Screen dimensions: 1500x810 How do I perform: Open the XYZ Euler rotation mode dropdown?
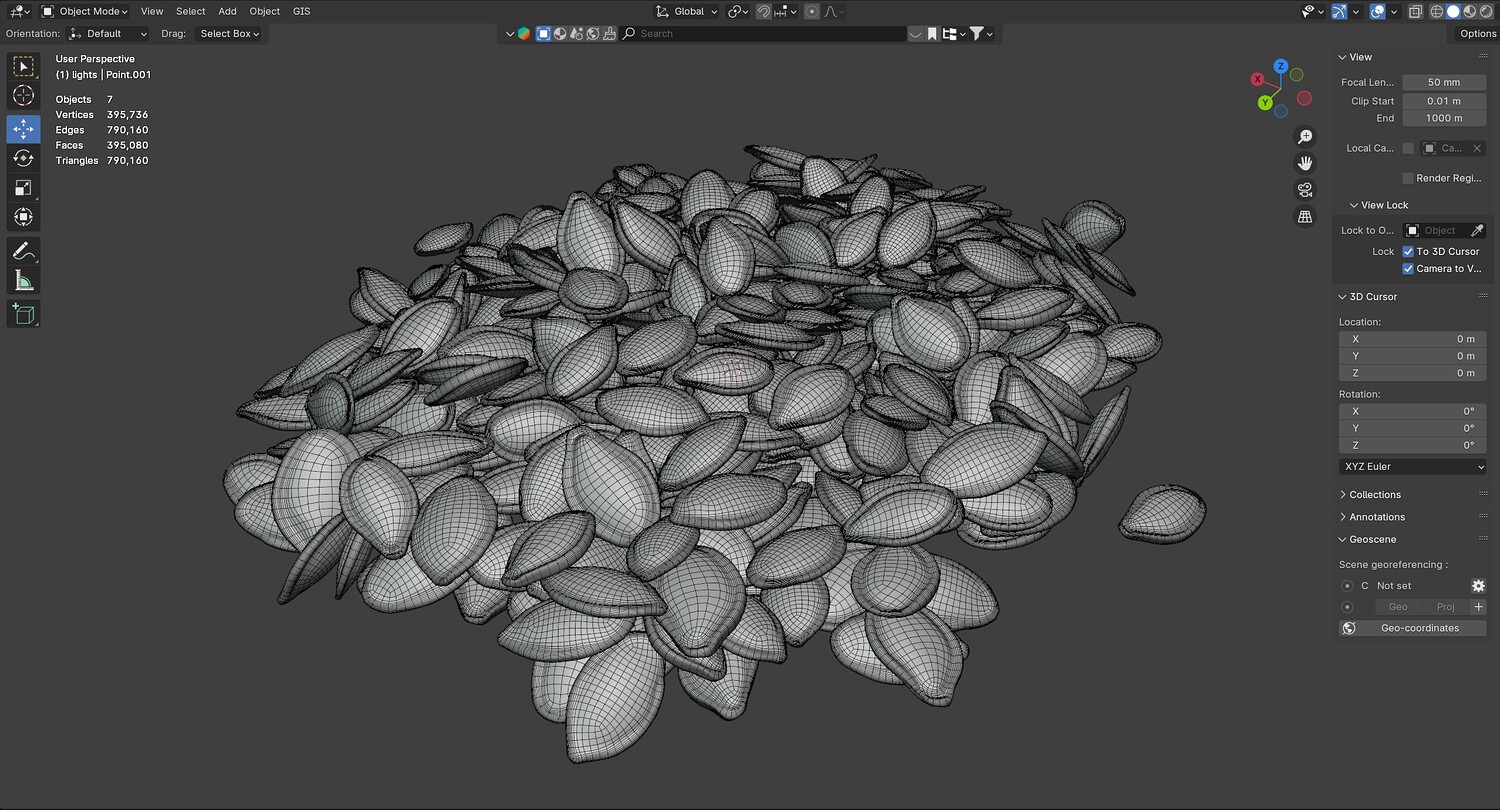(x=1412, y=467)
